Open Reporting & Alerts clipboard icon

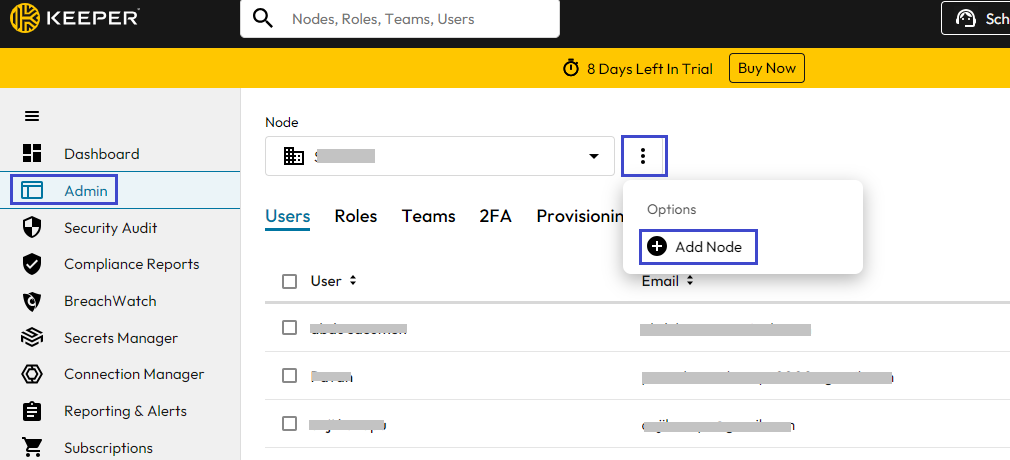tap(32, 411)
